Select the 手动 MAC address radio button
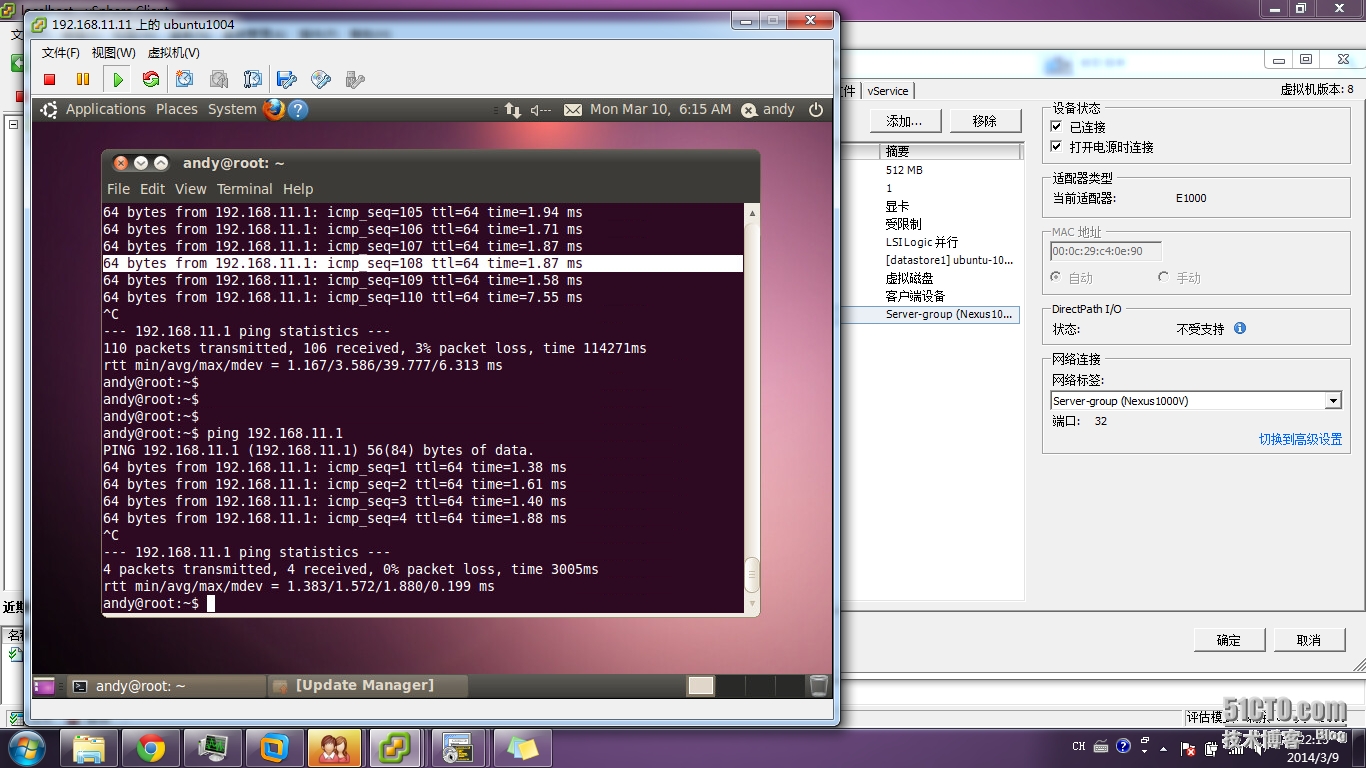This screenshot has height=768, width=1366. (1163, 277)
